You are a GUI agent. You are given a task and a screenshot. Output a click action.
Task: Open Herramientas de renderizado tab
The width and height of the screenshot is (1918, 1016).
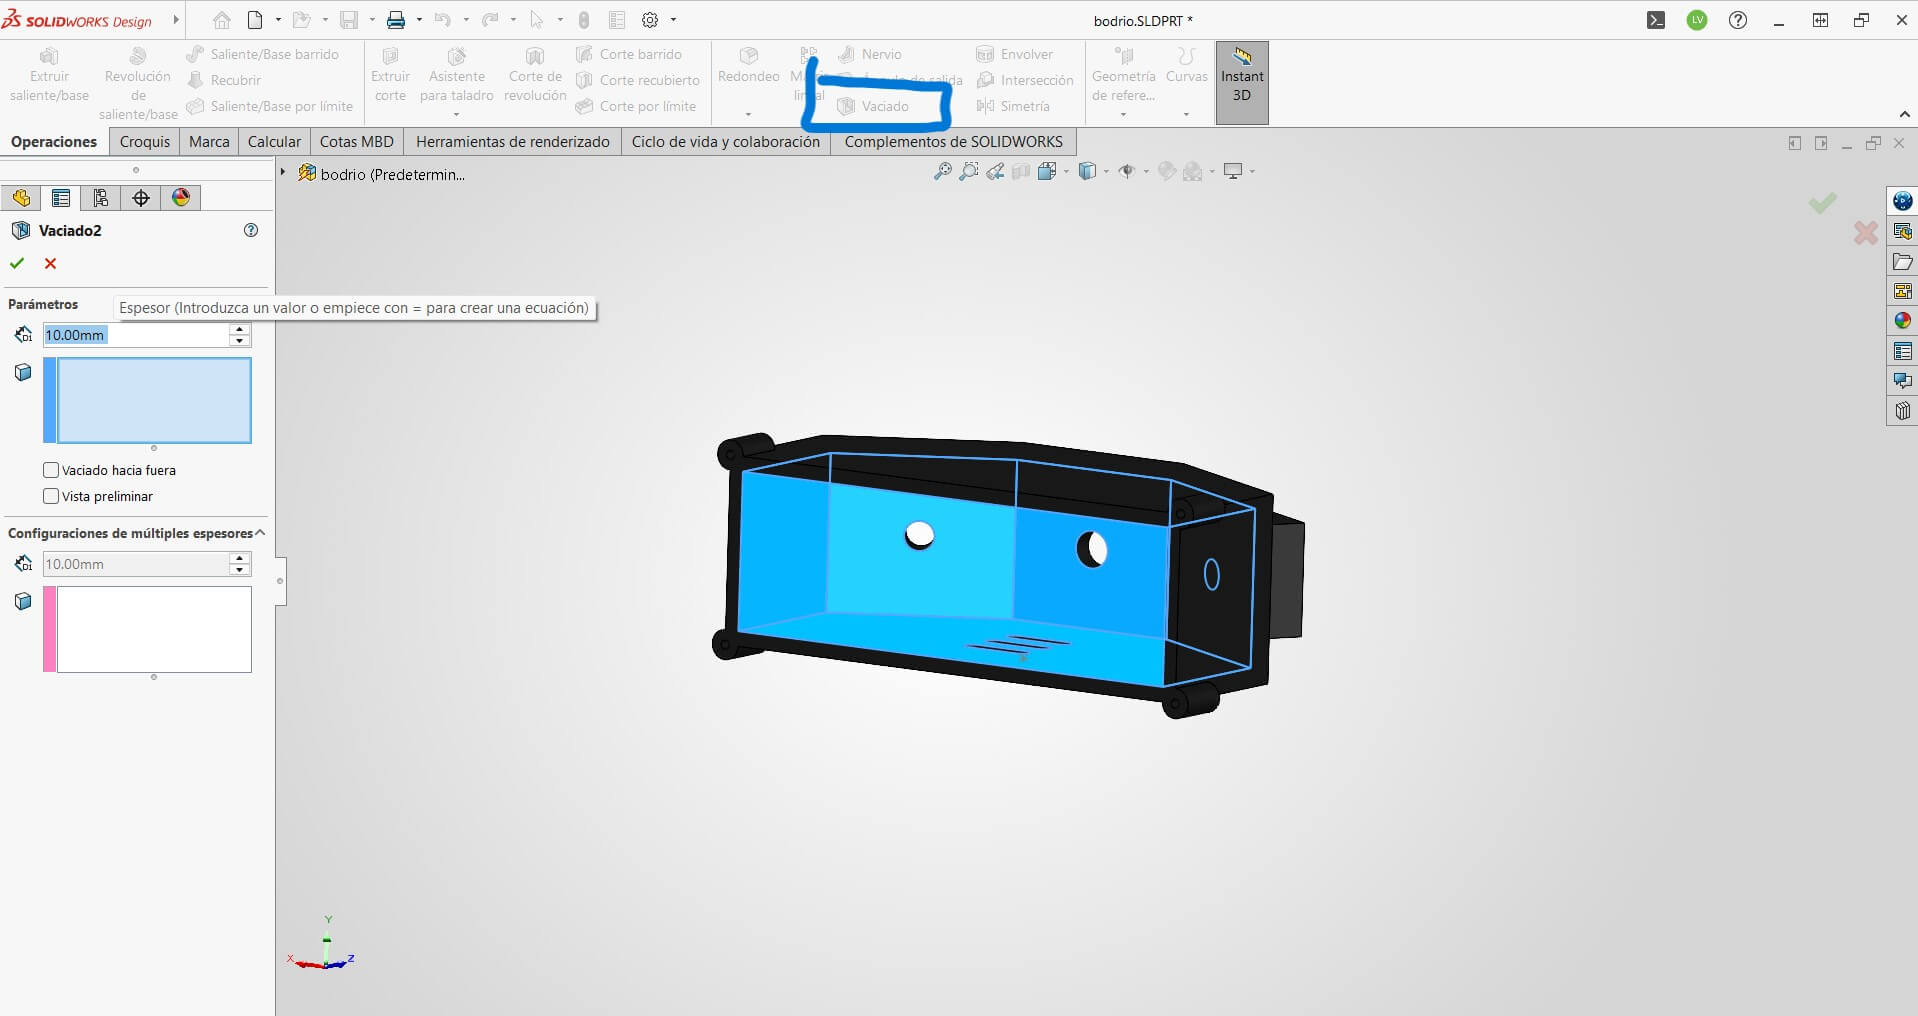tap(513, 142)
